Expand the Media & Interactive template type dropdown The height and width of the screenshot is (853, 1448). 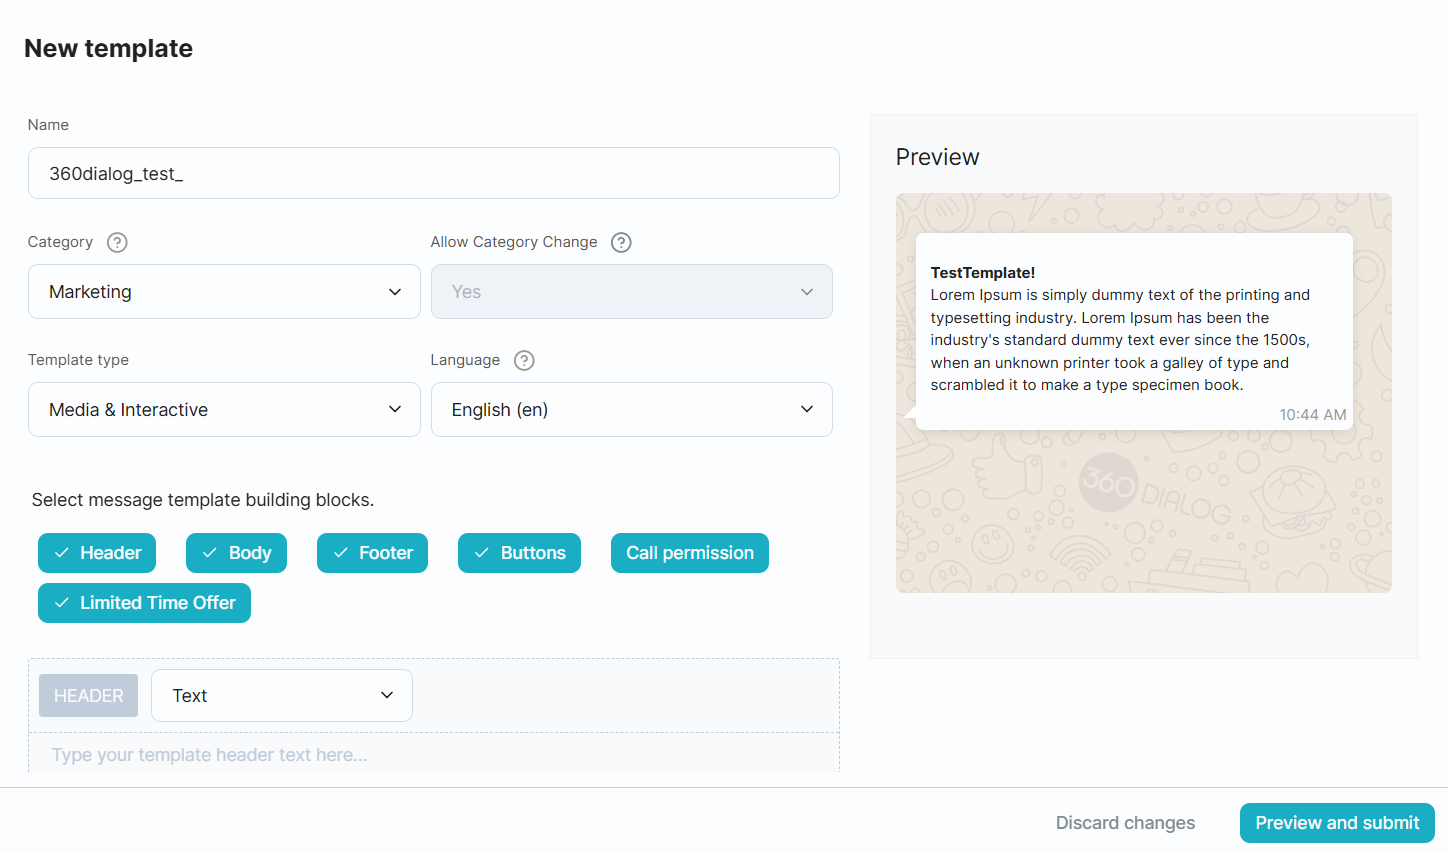coord(224,410)
